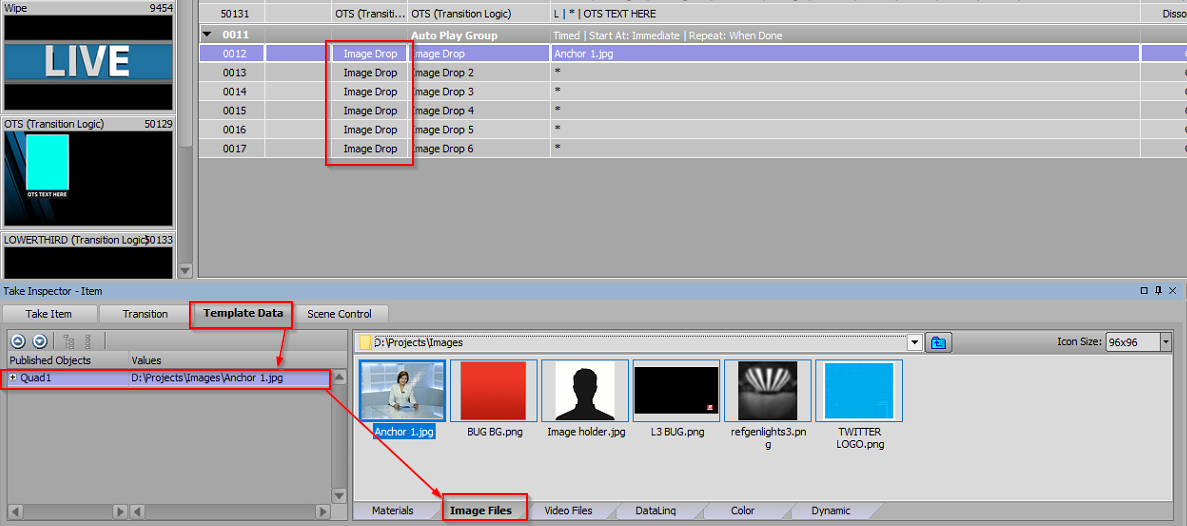
Task: Pin the Take Inspector panel
Action: [x=1157, y=291]
